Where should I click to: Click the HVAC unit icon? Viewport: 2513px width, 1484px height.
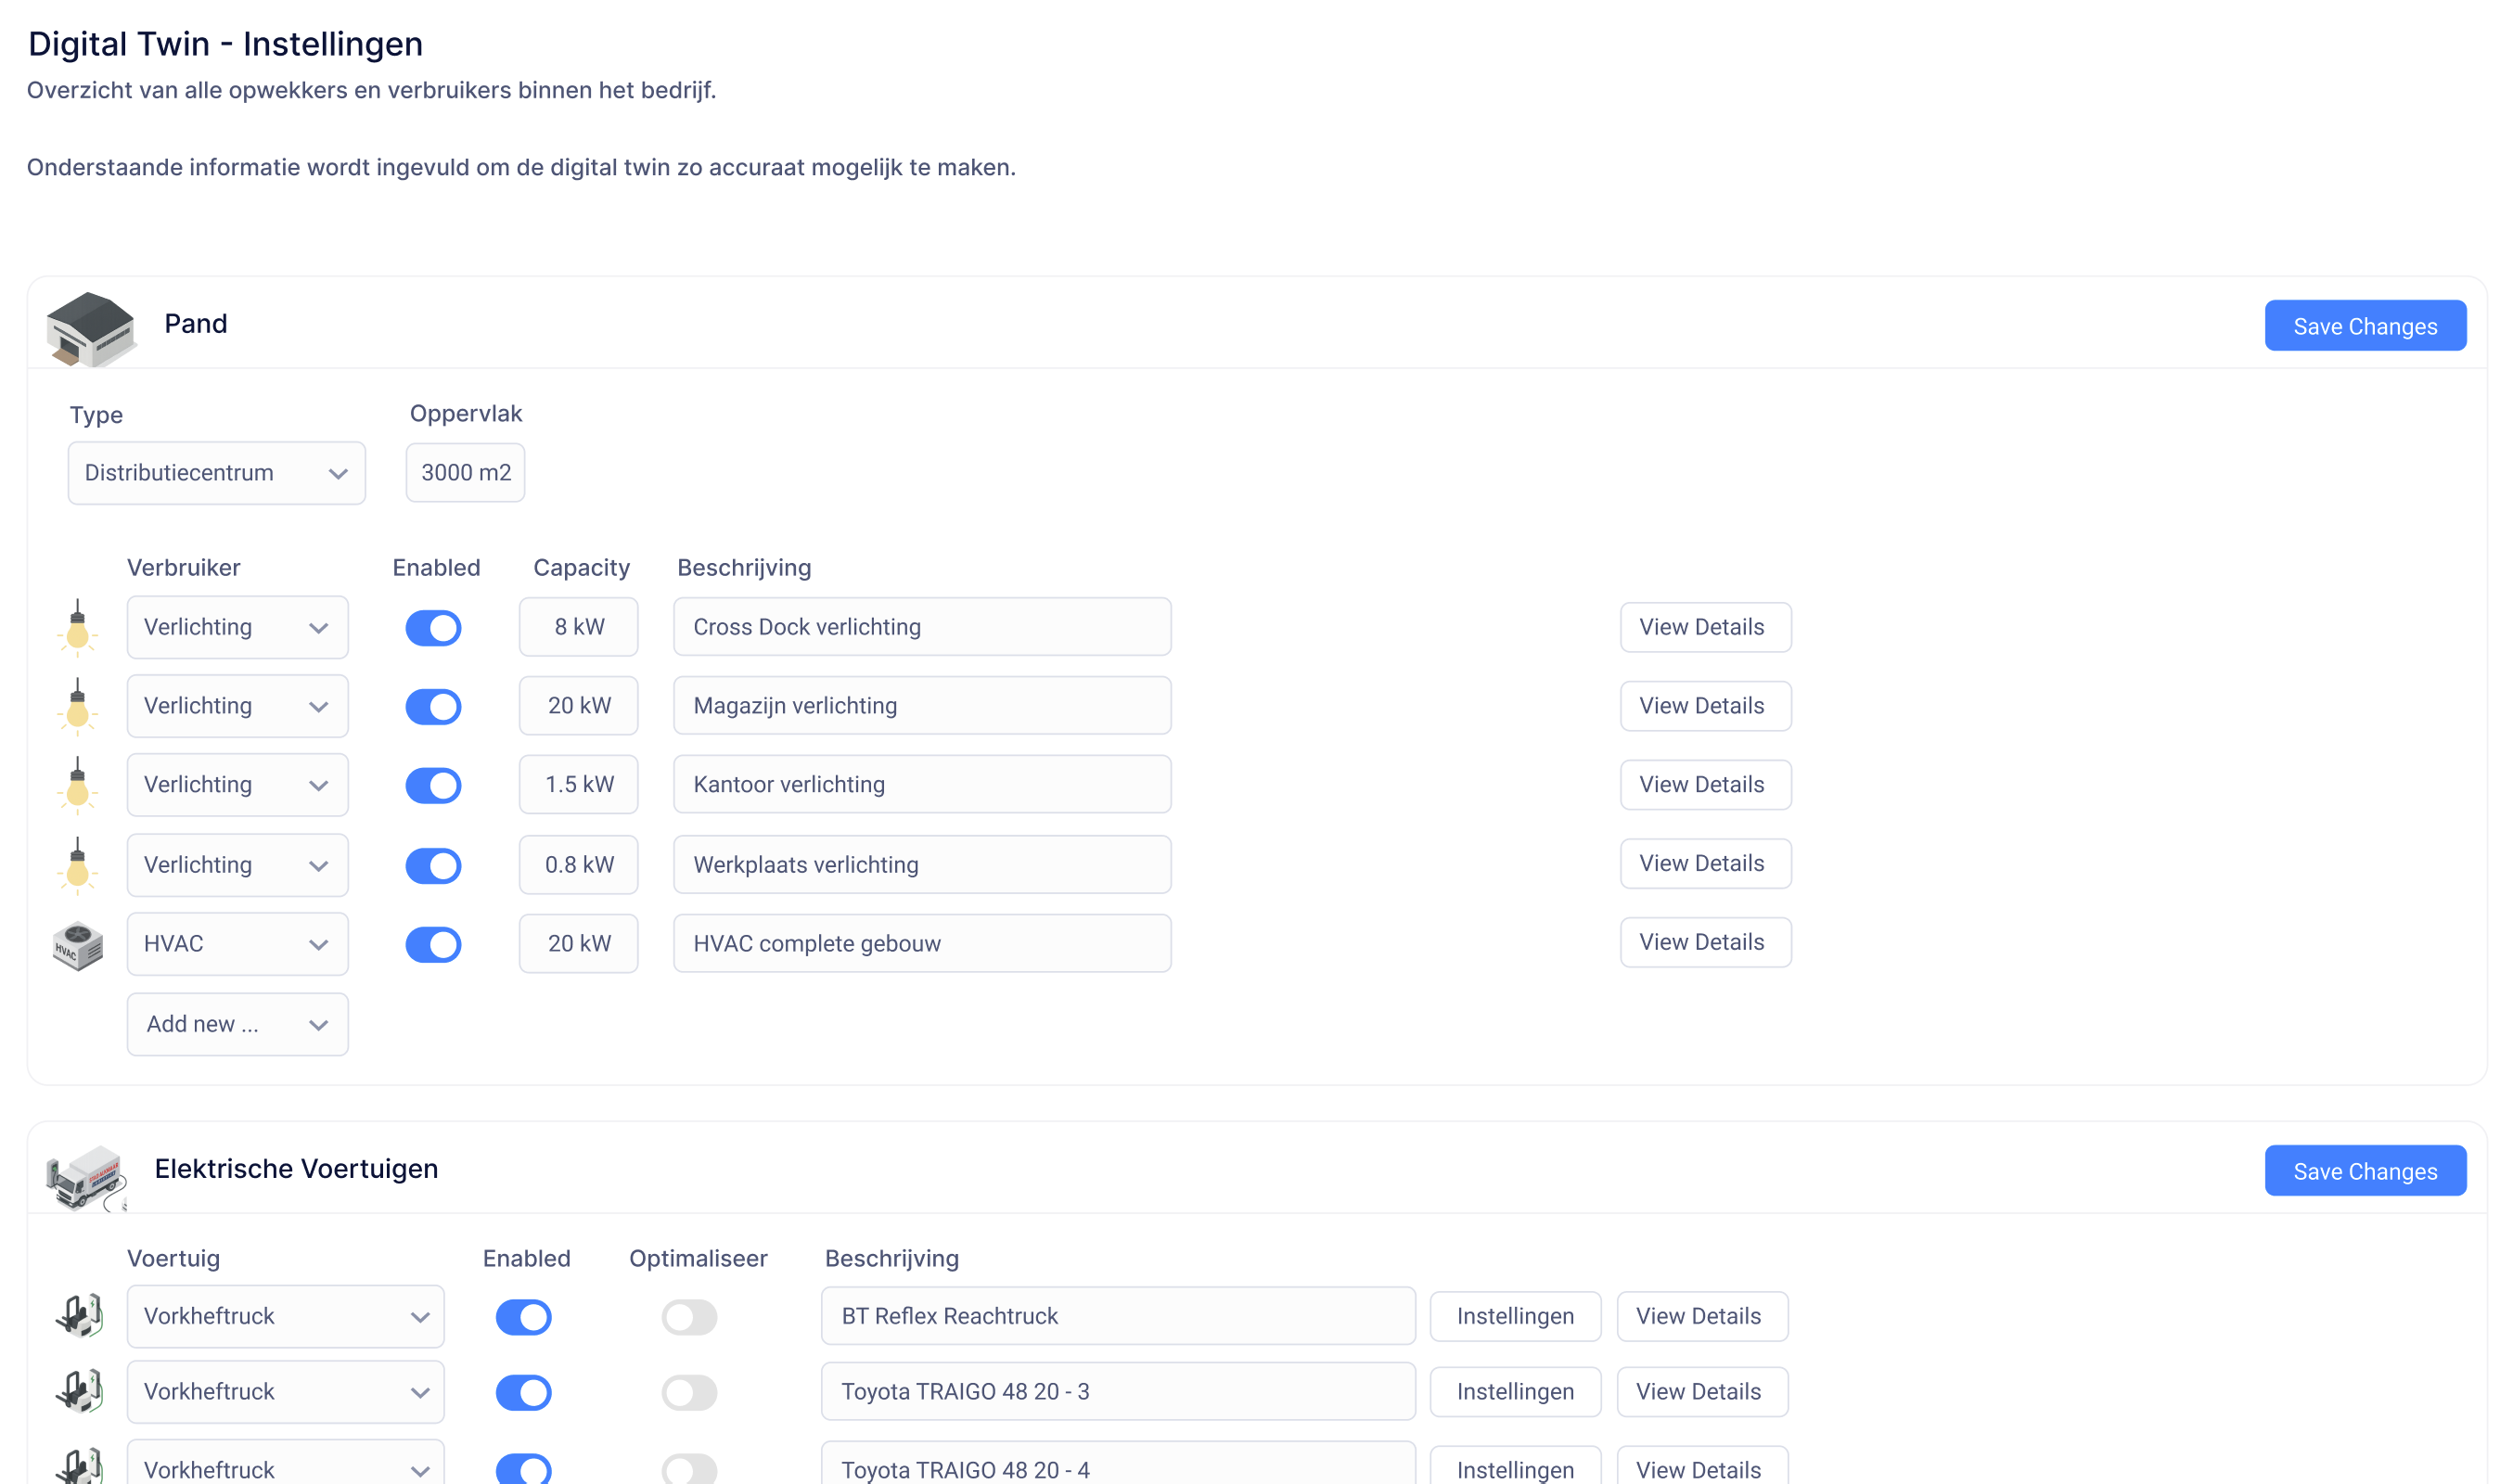78,945
